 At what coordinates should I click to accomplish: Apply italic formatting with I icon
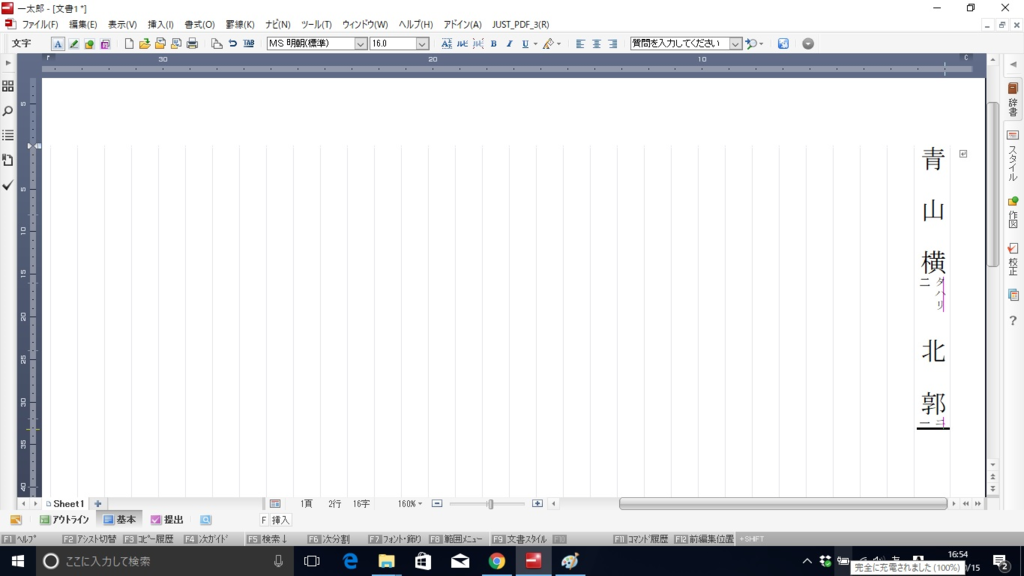coord(509,44)
